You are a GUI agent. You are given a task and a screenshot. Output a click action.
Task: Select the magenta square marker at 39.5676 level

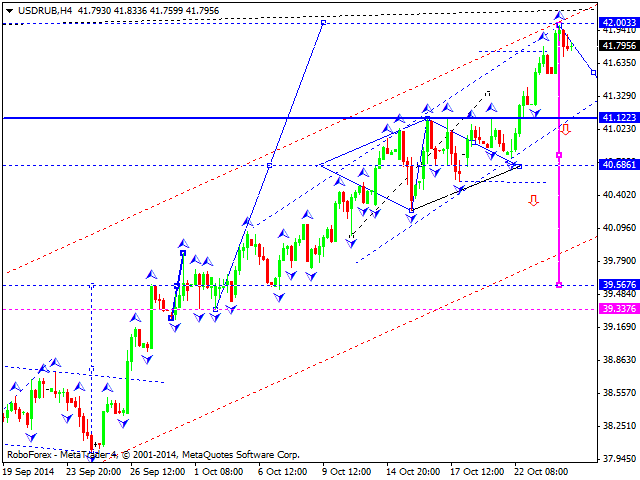[559, 285]
